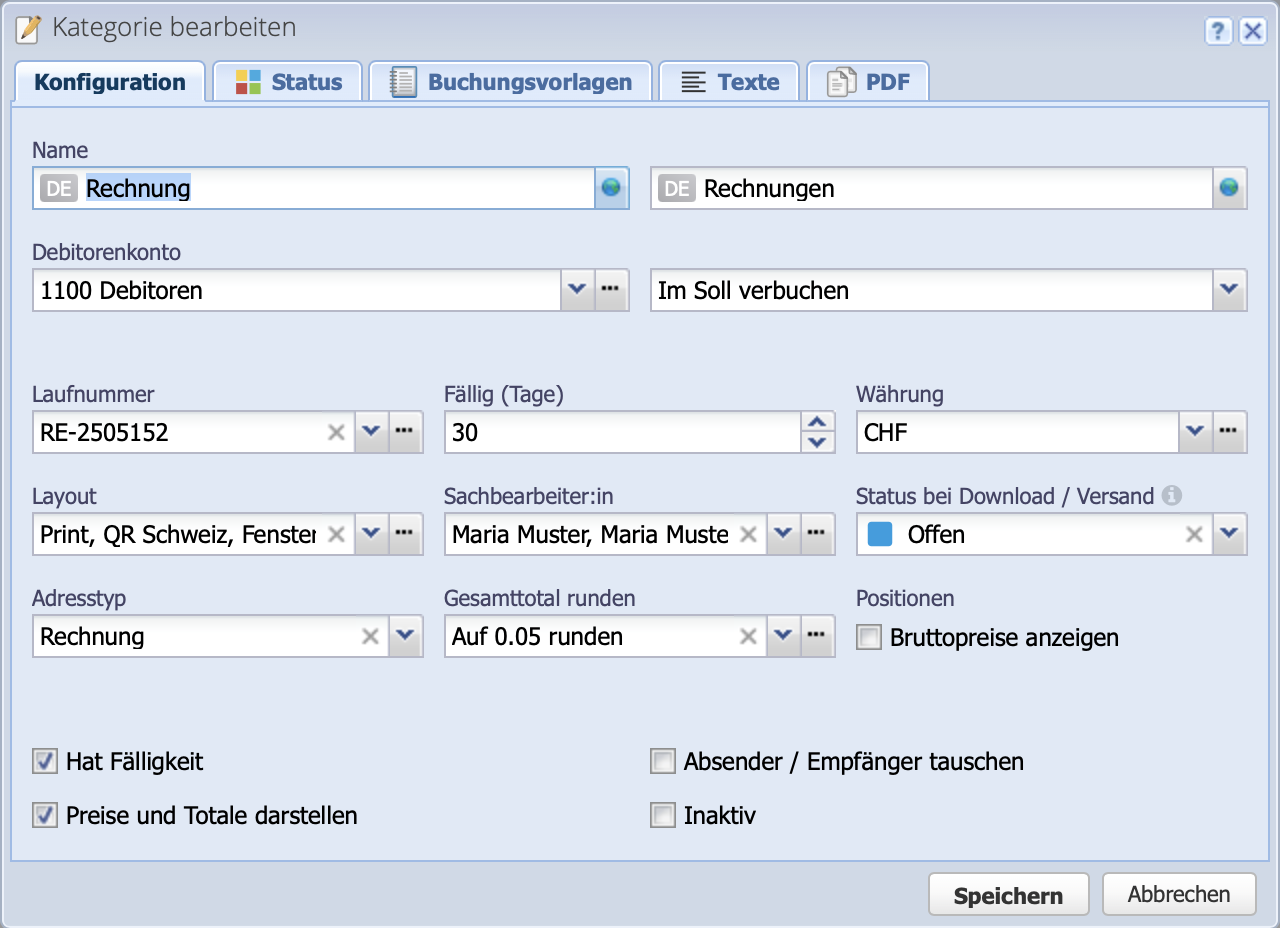Open the Währung dropdown
This screenshot has width=1280, height=928.
point(1195,432)
